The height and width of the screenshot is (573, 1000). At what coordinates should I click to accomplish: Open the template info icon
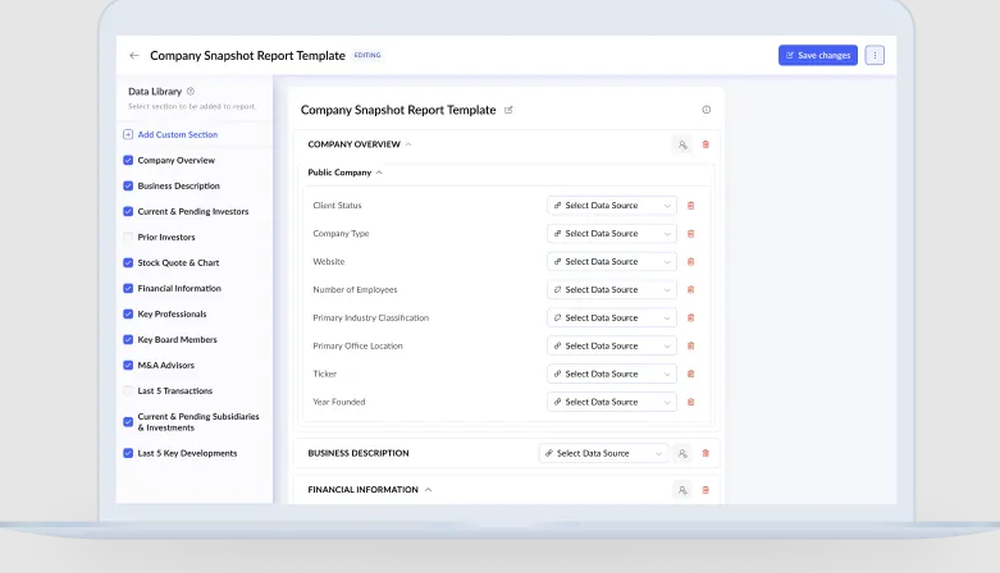point(706,110)
